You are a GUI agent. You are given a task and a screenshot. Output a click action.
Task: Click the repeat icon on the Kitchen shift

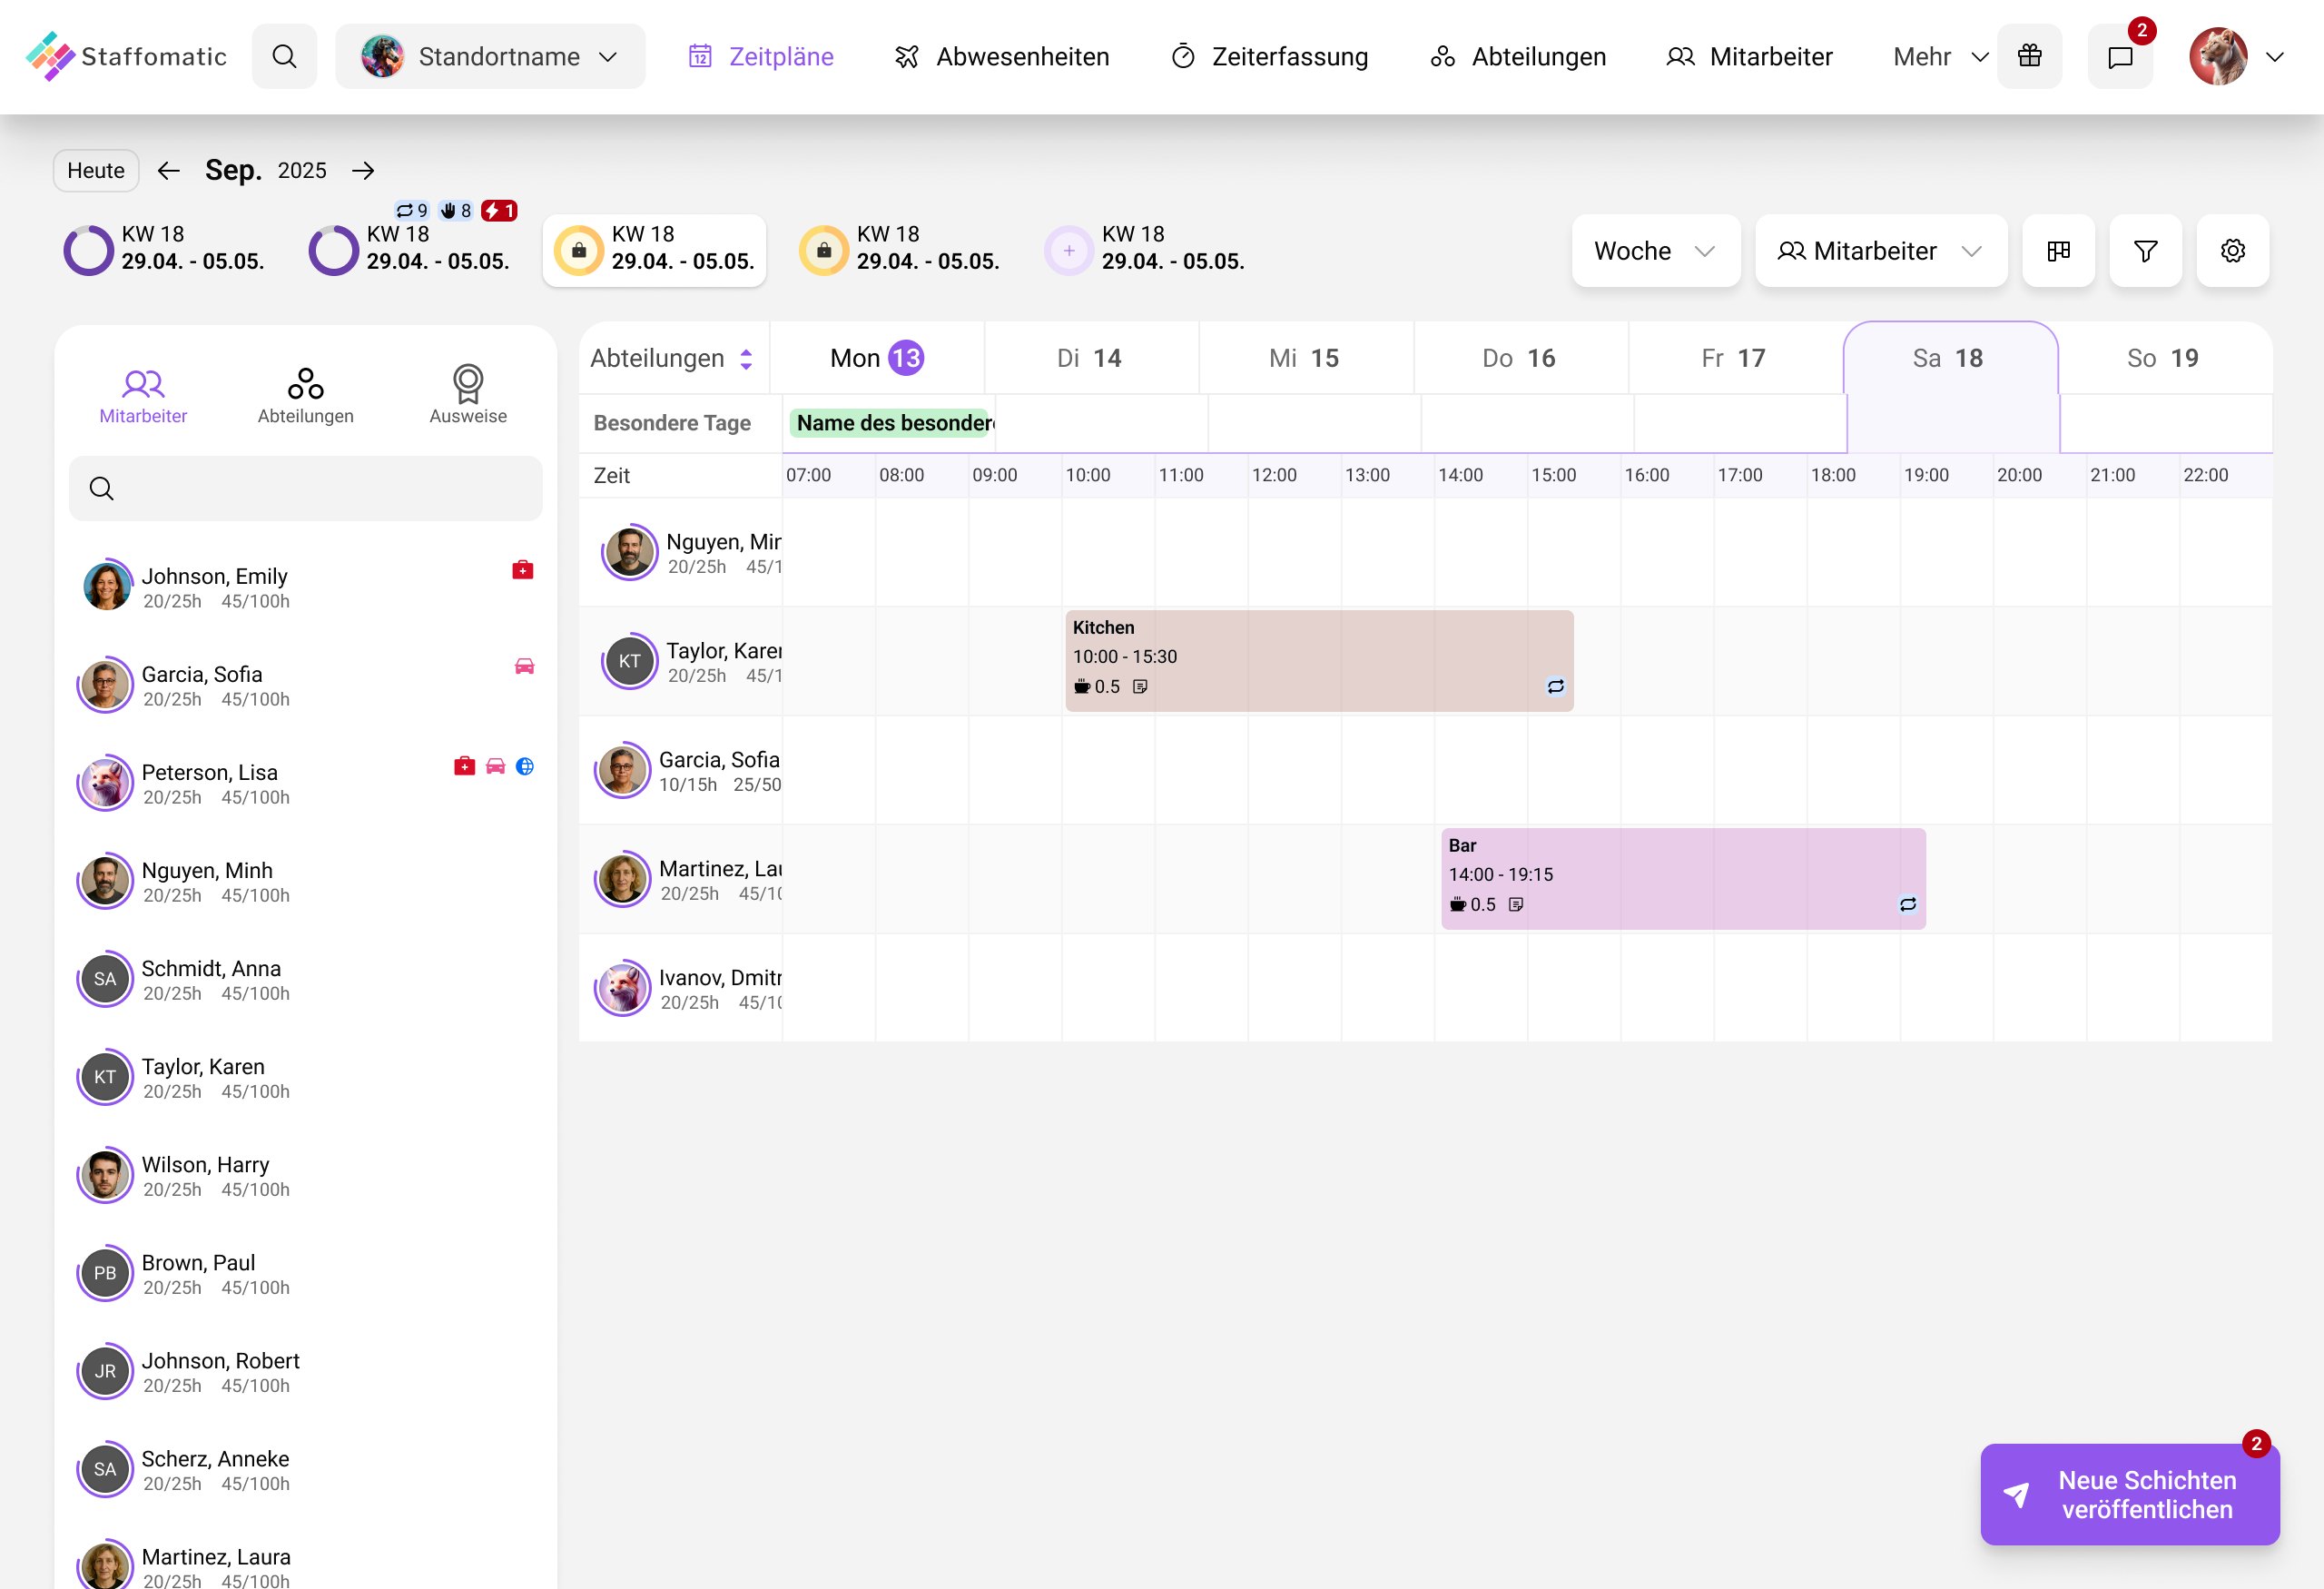[x=1554, y=687]
